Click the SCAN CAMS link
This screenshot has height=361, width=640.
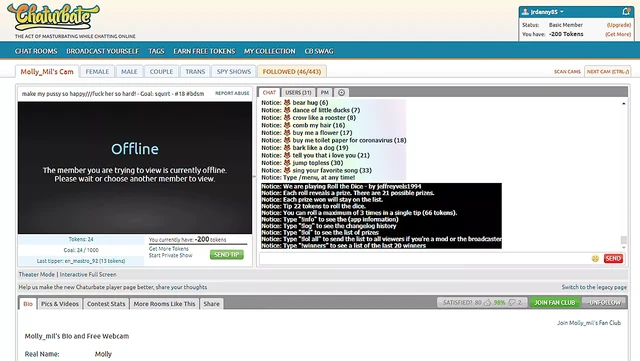(x=567, y=71)
